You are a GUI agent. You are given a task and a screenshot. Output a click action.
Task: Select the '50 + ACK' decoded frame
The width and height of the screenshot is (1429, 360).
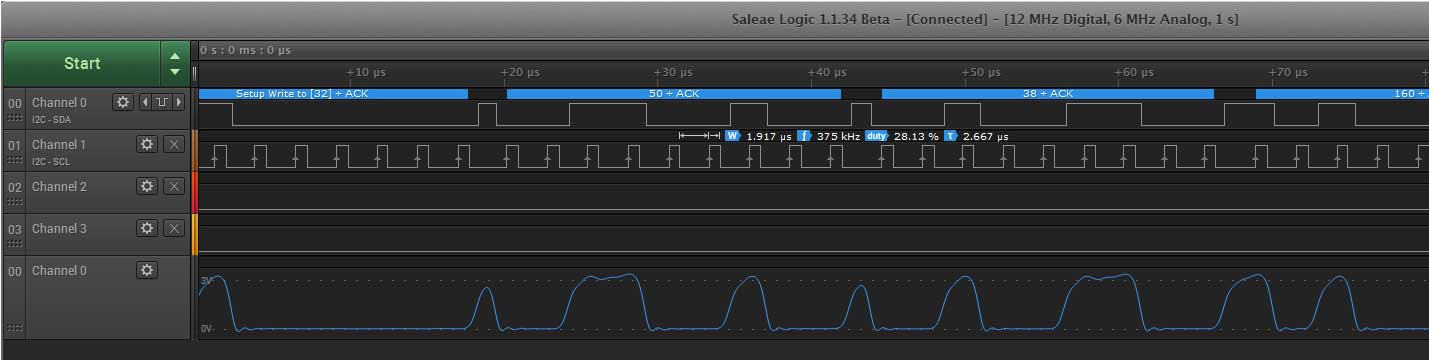[x=673, y=93]
